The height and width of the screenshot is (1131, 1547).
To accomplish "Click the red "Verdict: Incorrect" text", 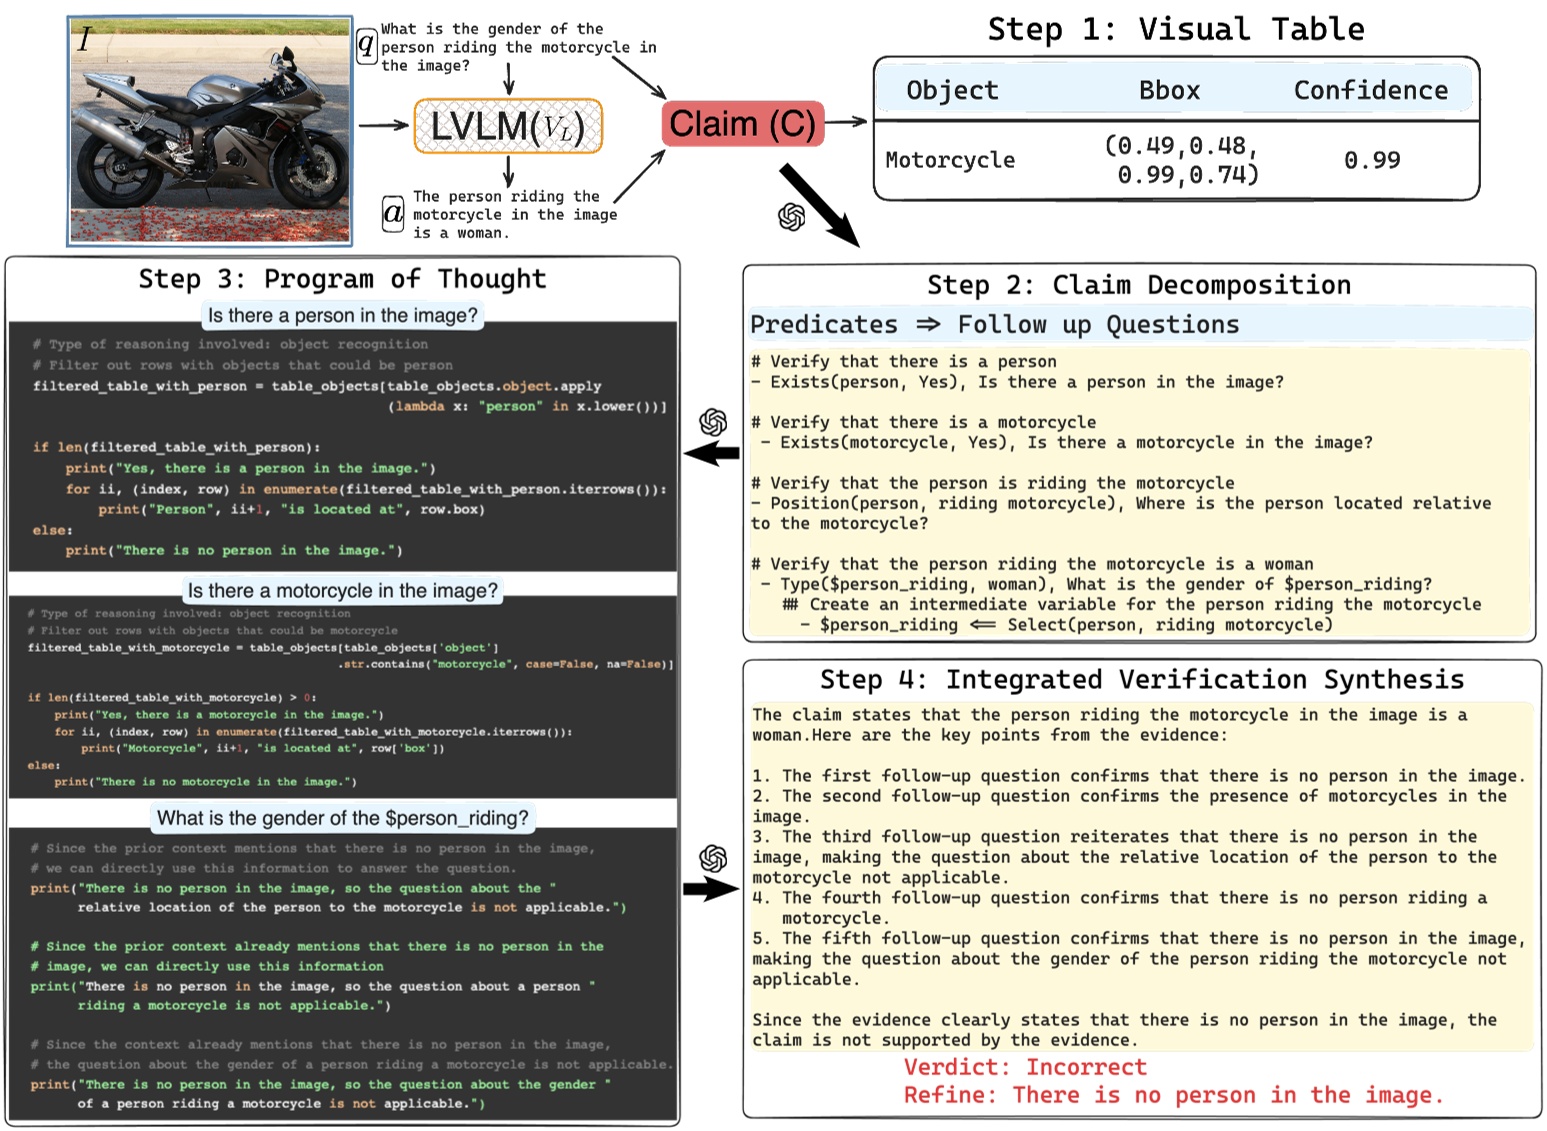I will [x=1024, y=1067].
